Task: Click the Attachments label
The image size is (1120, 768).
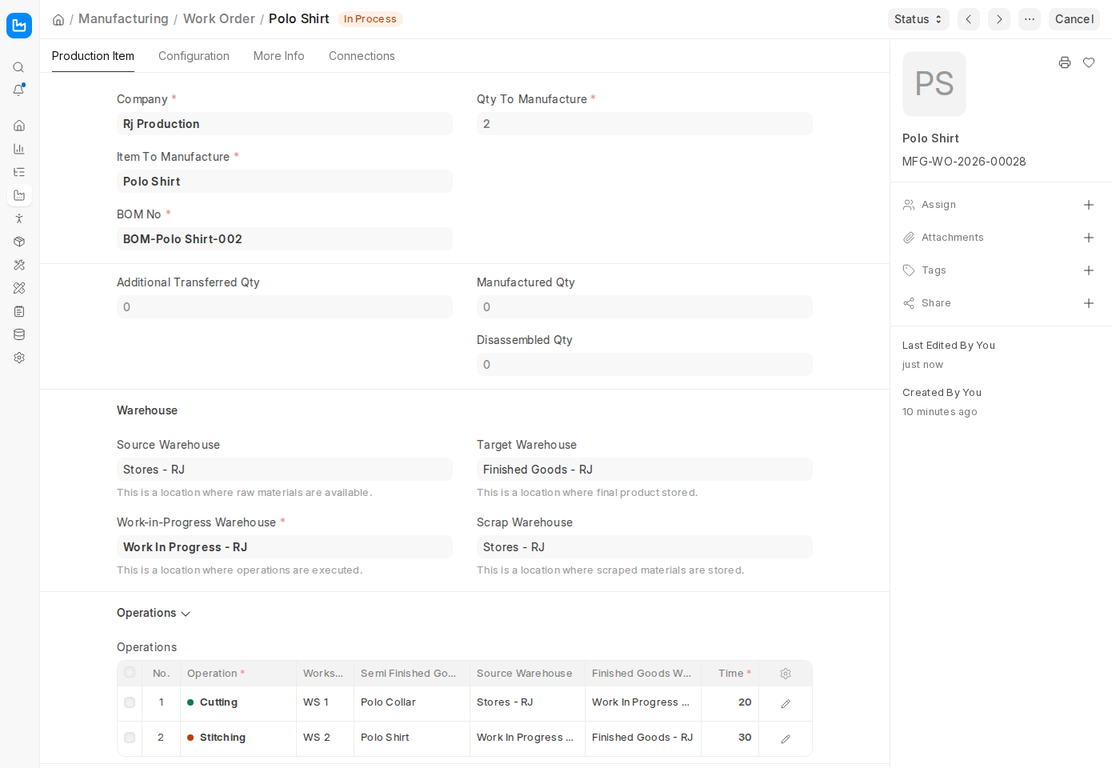Action: [x=952, y=238]
